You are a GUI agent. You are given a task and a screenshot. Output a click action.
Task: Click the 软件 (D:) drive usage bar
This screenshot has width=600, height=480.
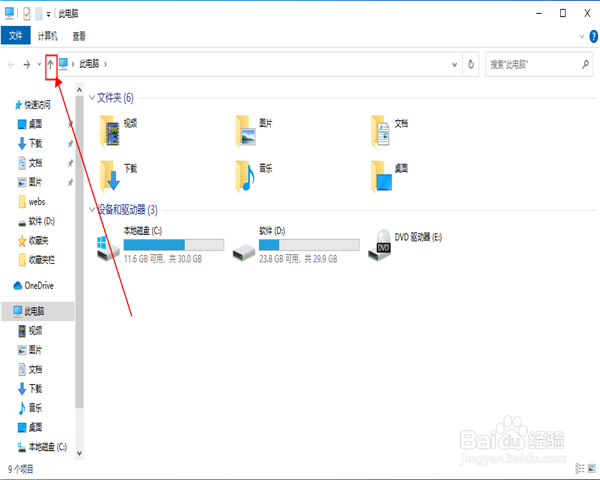pos(309,245)
